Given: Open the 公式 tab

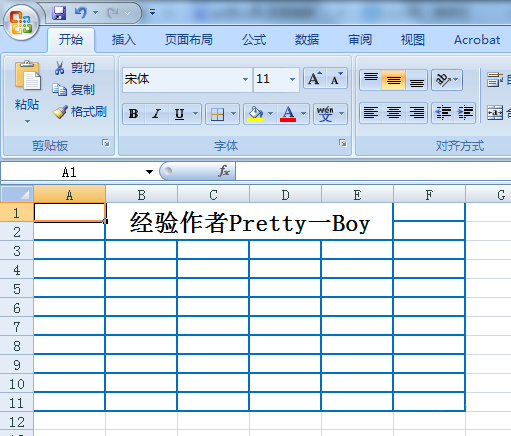Looking at the screenshot, I should pos(254,40).
